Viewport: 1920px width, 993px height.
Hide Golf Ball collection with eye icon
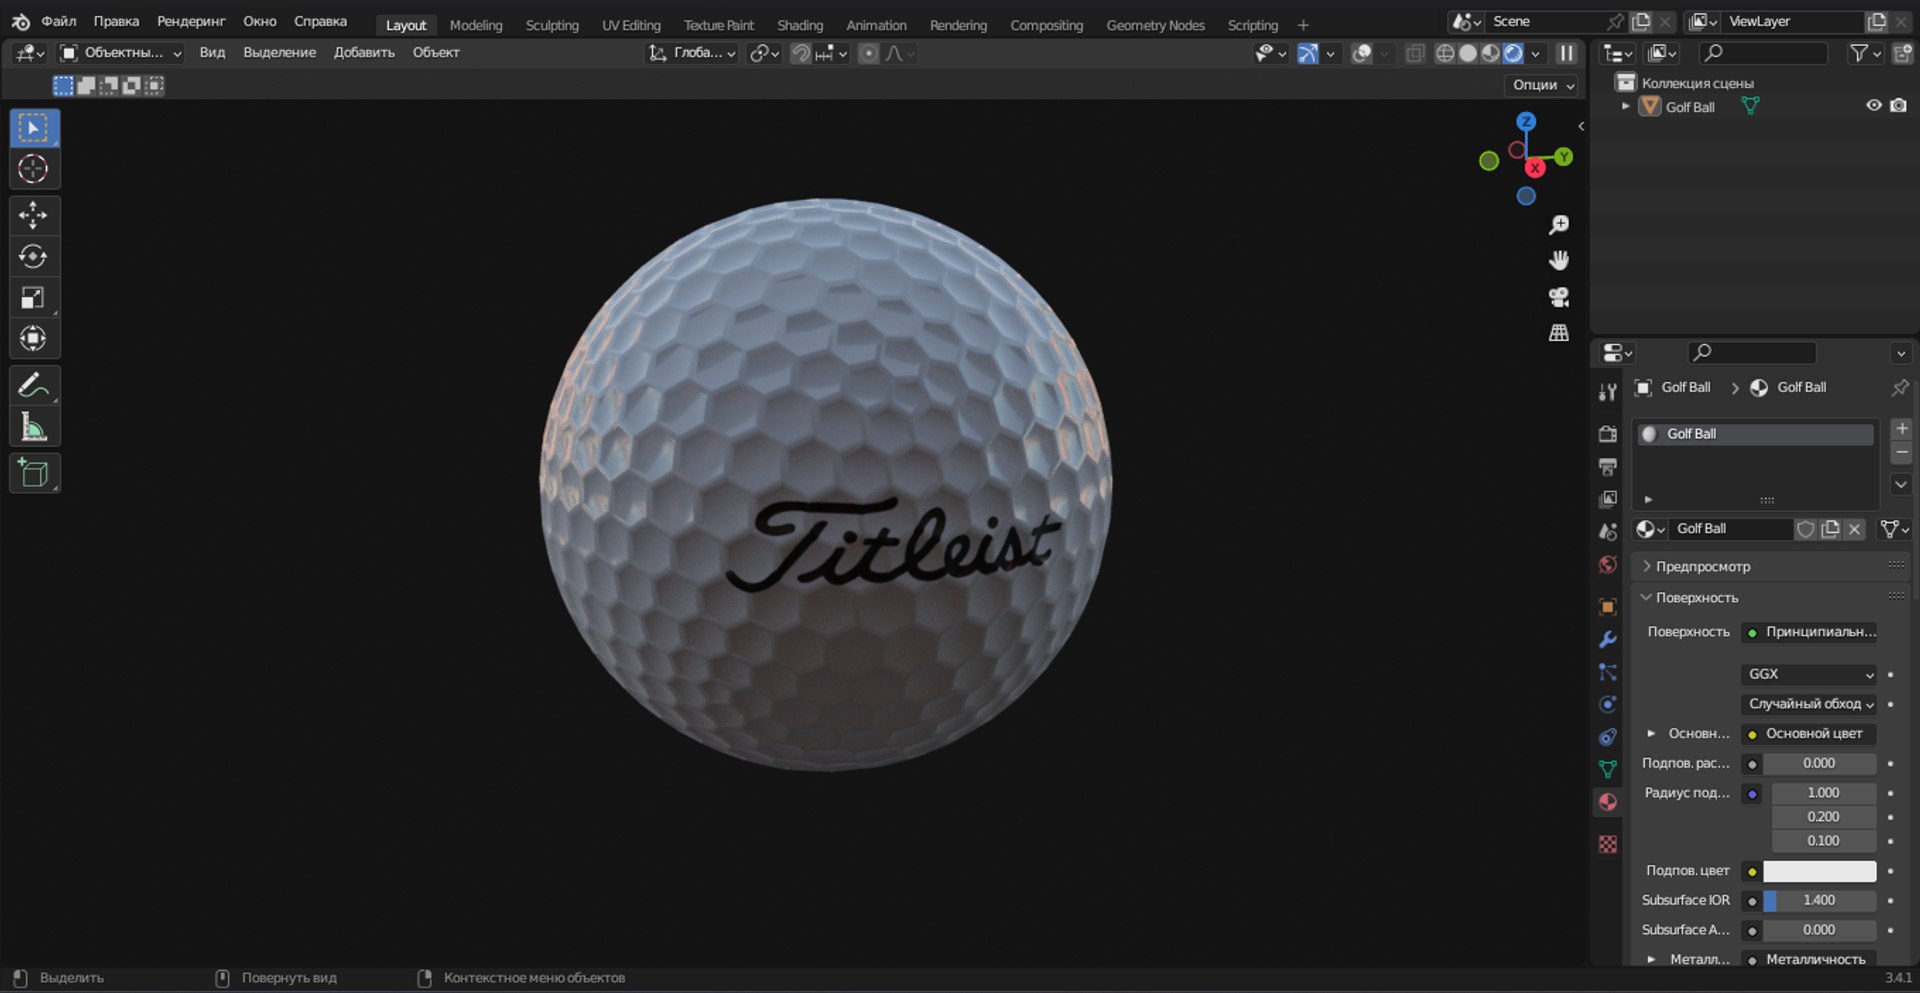(x=1873, y=106)
